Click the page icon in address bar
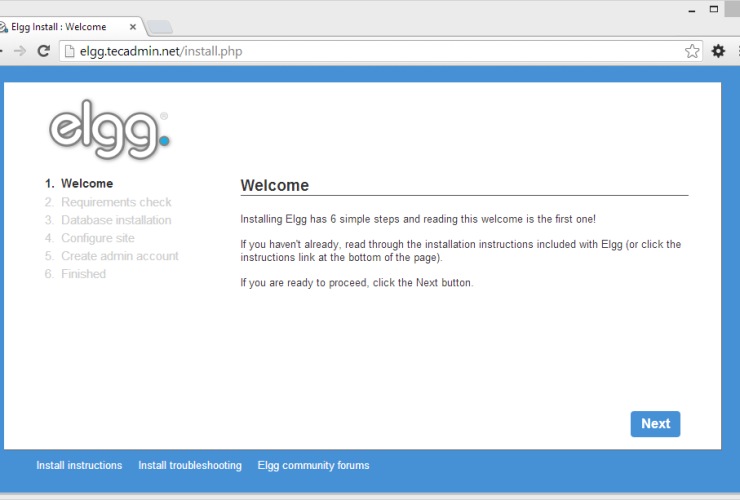This screenshot has width=740, height=500. pos(69,51)
